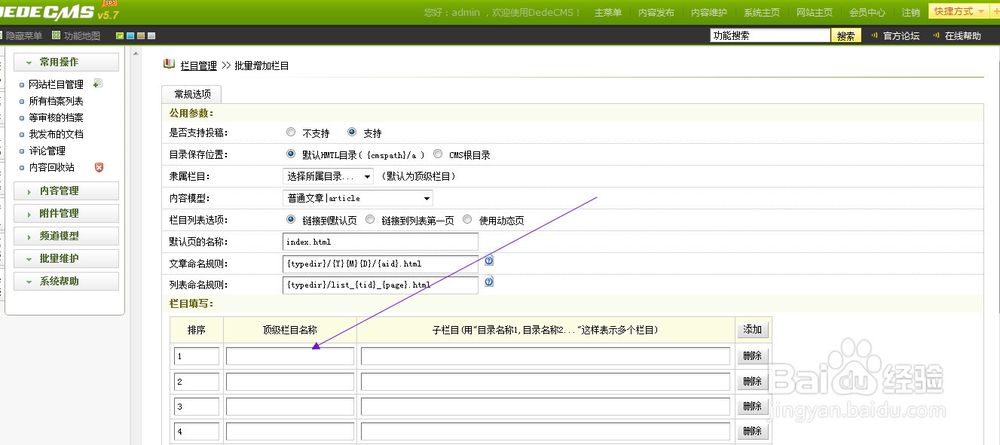
Task: Open 网站栏目管理 in sidebar
Action: [x=56, y=84]
